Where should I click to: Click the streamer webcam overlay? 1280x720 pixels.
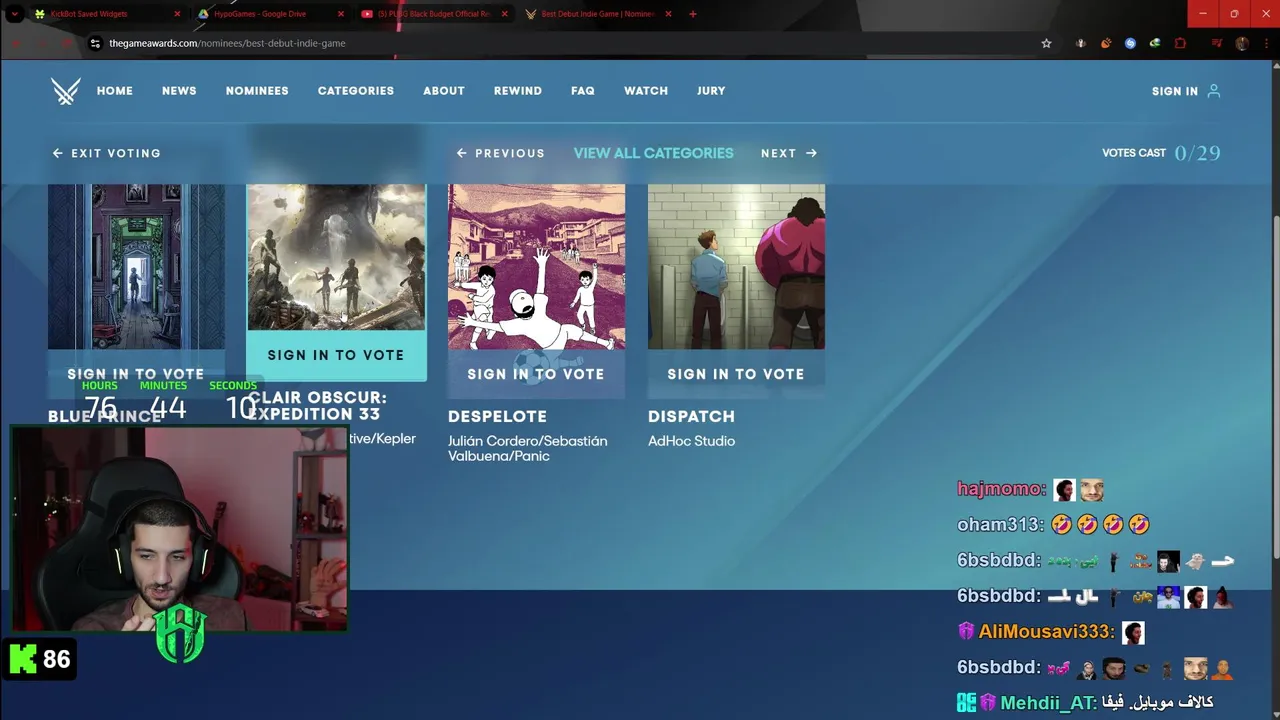(x=179, y=528)
